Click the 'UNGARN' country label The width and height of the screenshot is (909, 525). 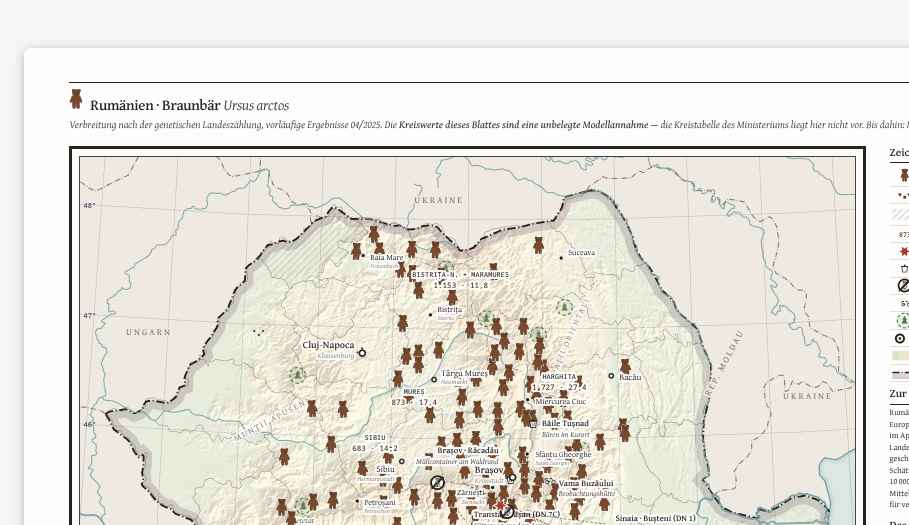(x=148, y=332)
